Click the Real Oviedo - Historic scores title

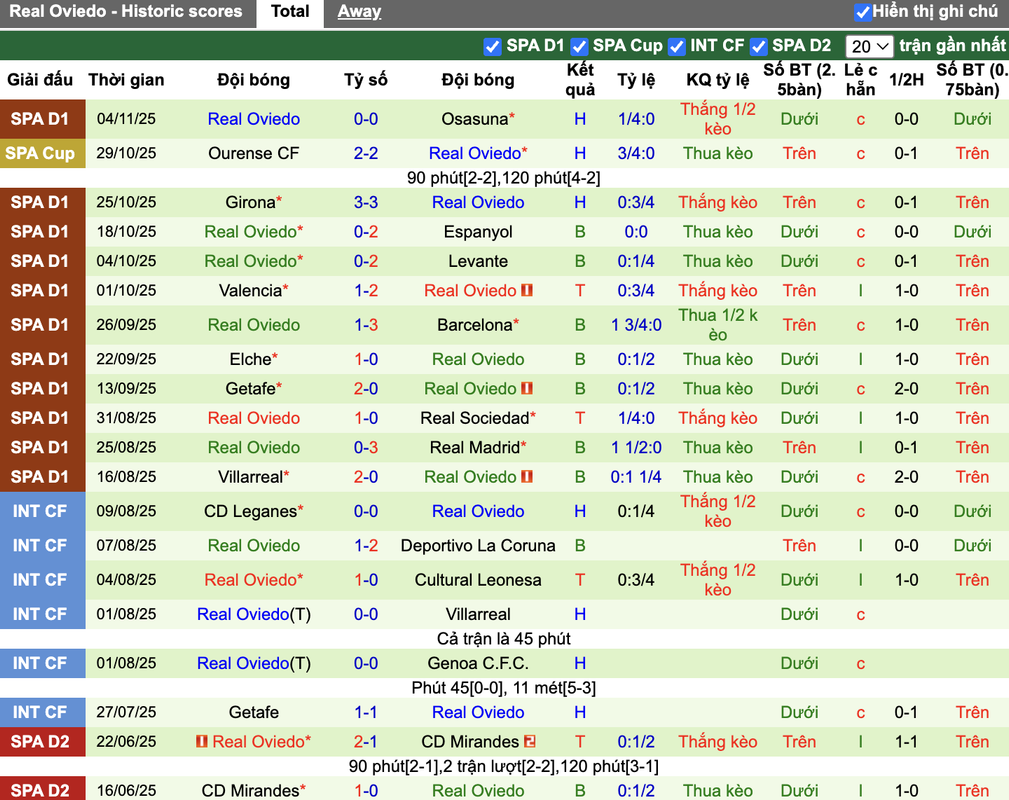(125, 12)
